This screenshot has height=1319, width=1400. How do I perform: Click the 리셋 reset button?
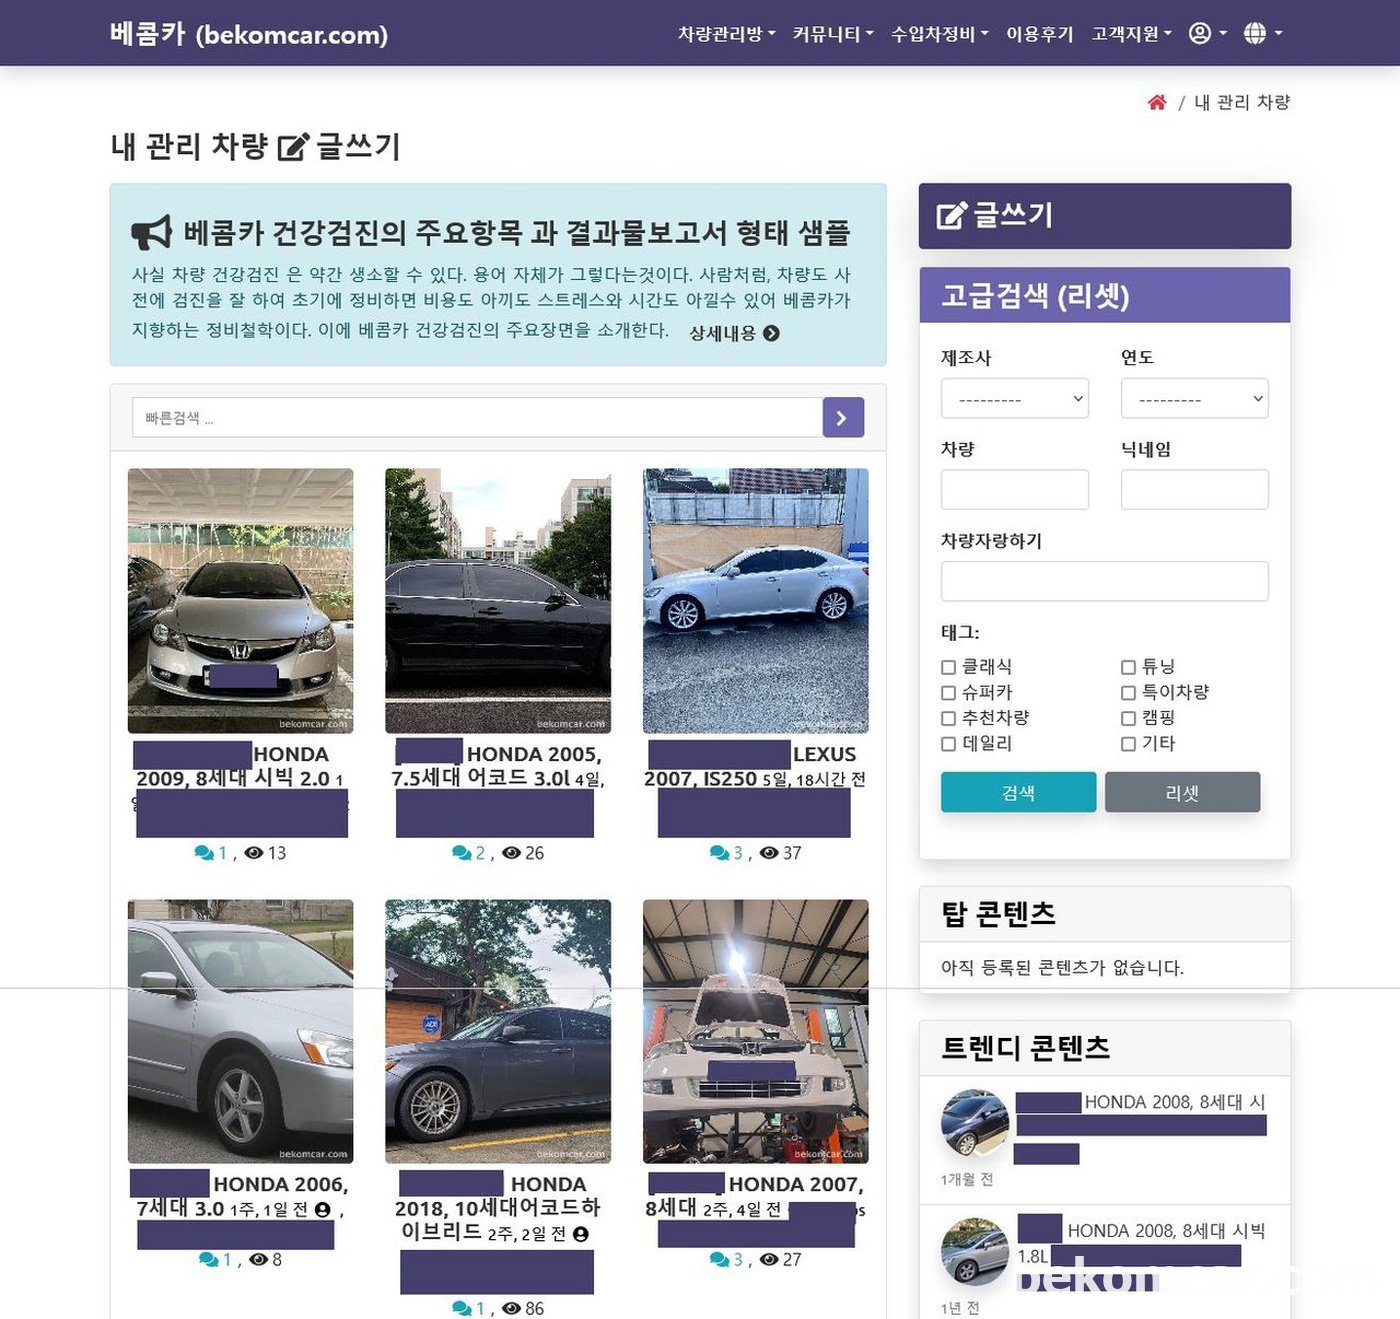pos(1182,792)
